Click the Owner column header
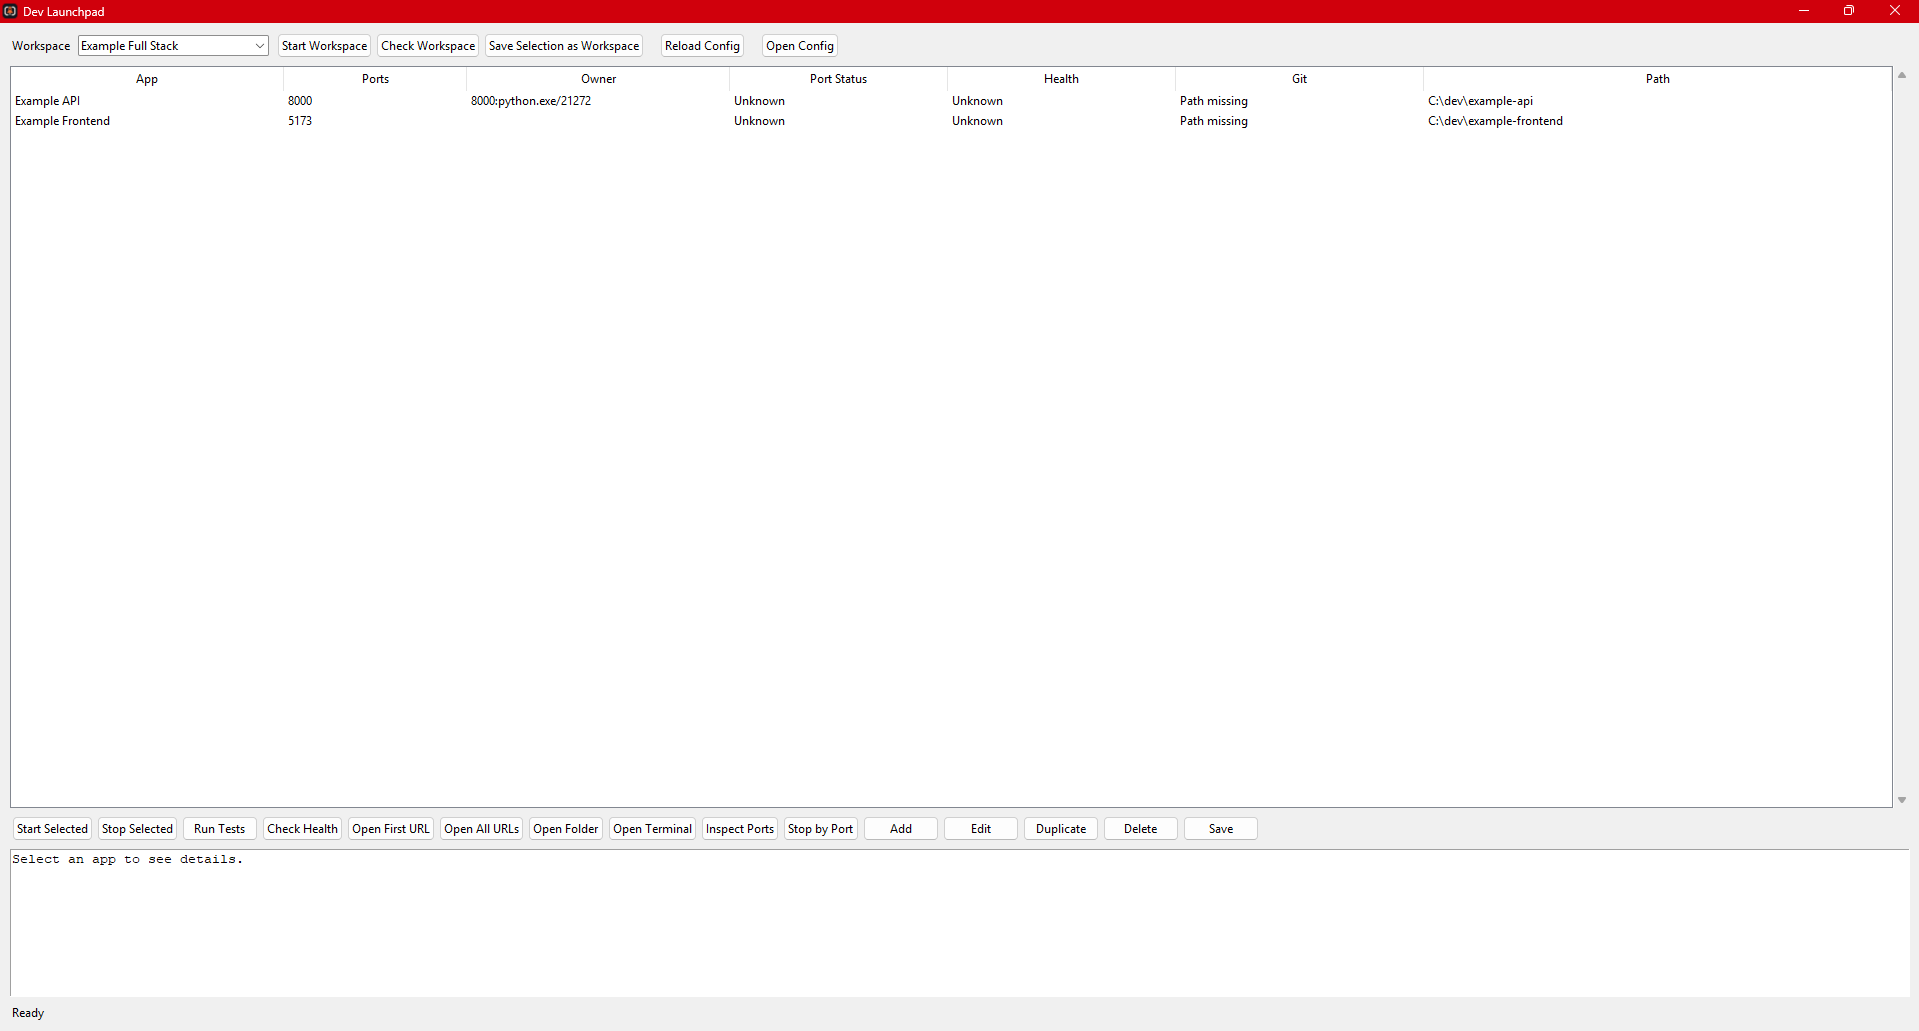This screenshot has width=1919, height=1031. tap(598, 79)
